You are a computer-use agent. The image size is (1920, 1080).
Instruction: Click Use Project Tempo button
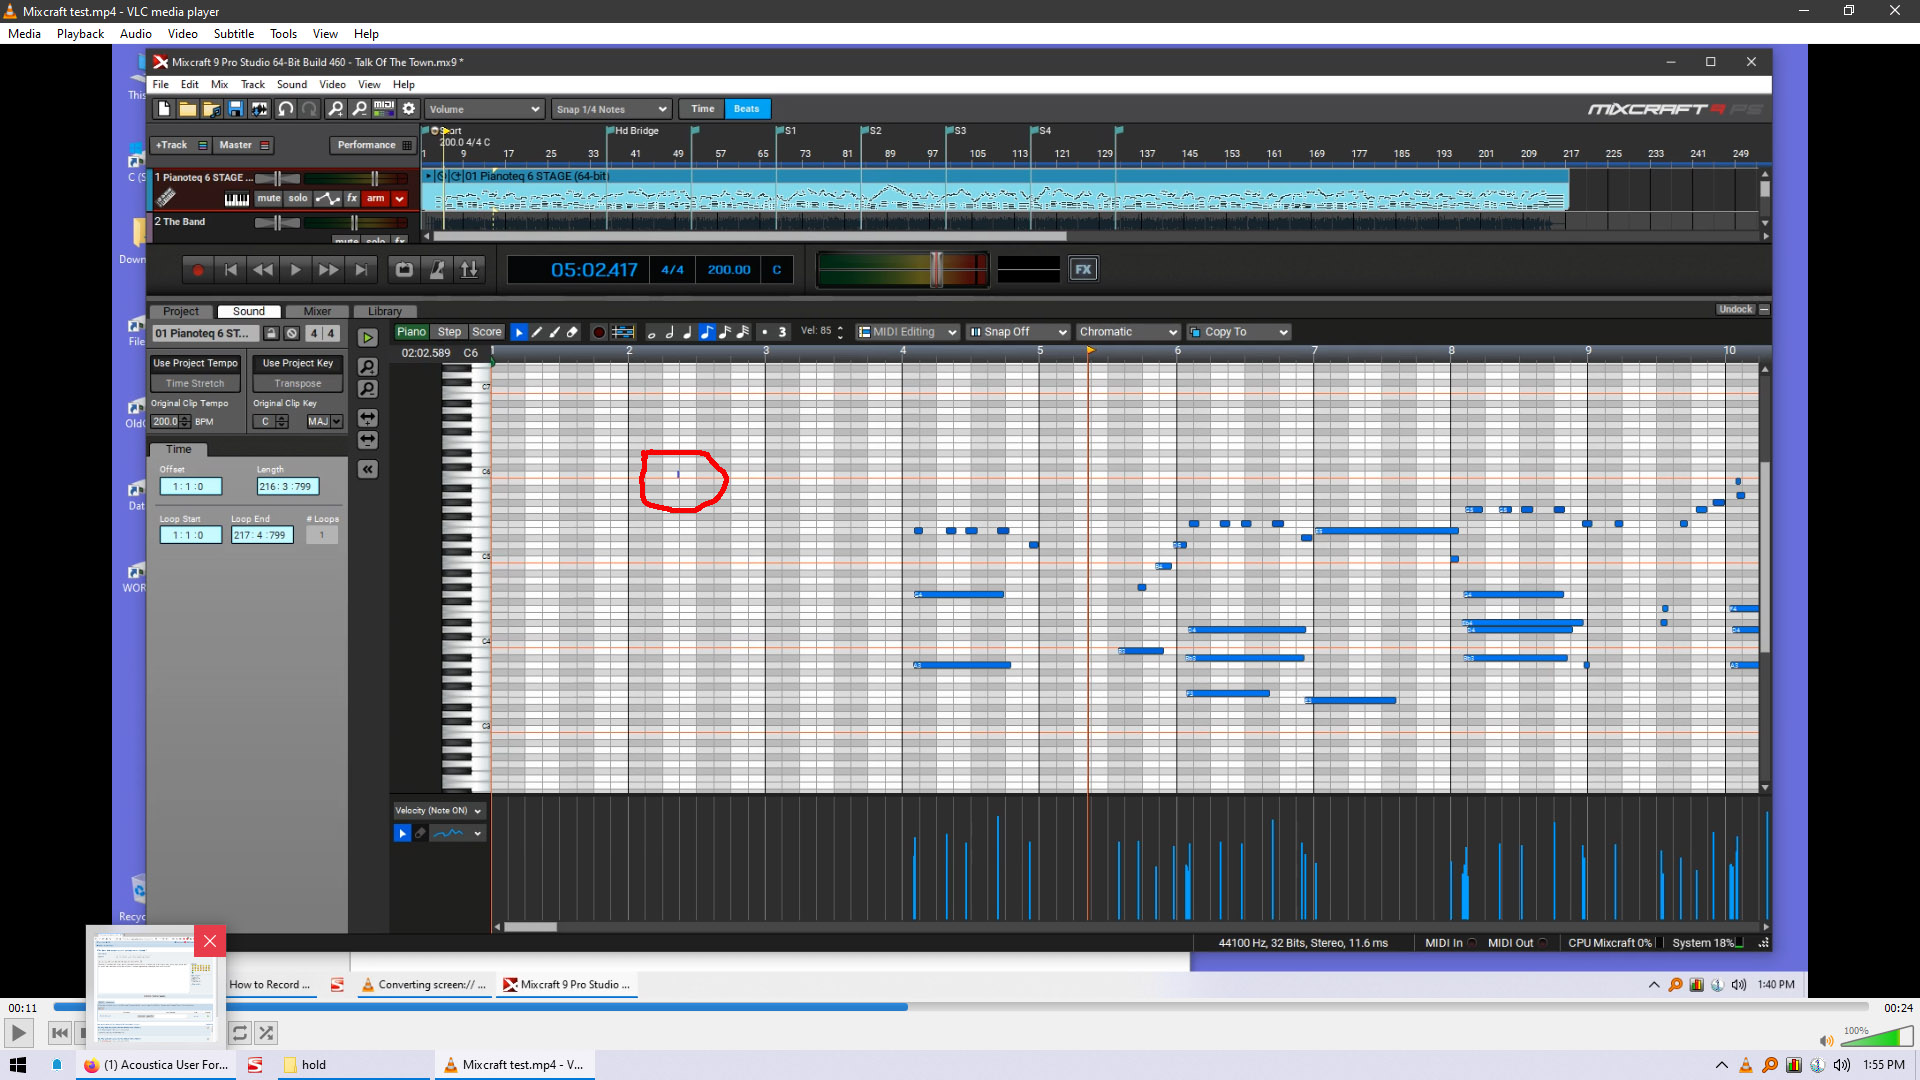(x=195, y=363)
